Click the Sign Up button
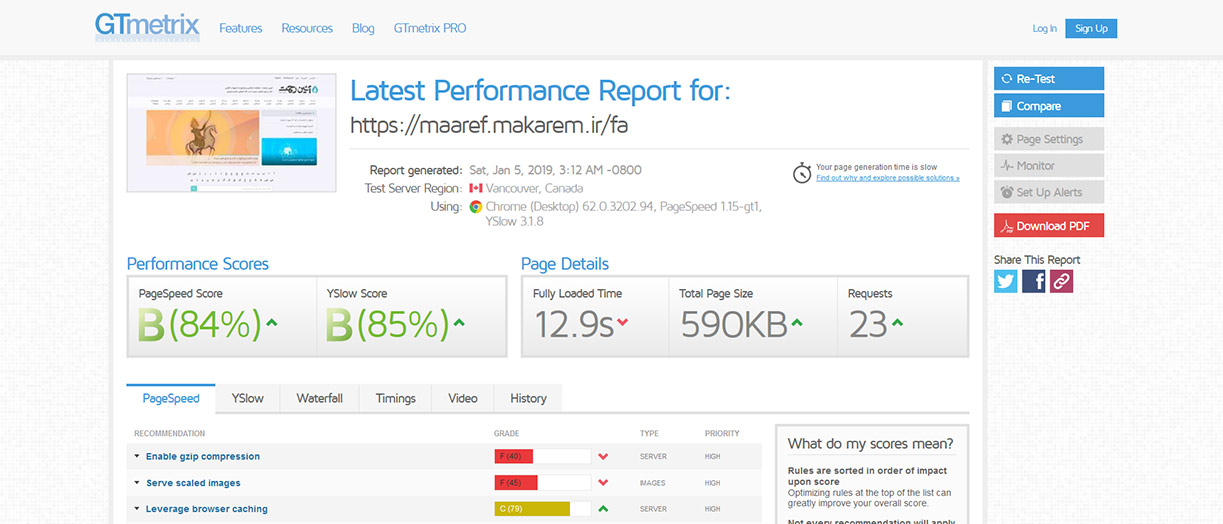Screen dimensions: 1223x524 1091,29
